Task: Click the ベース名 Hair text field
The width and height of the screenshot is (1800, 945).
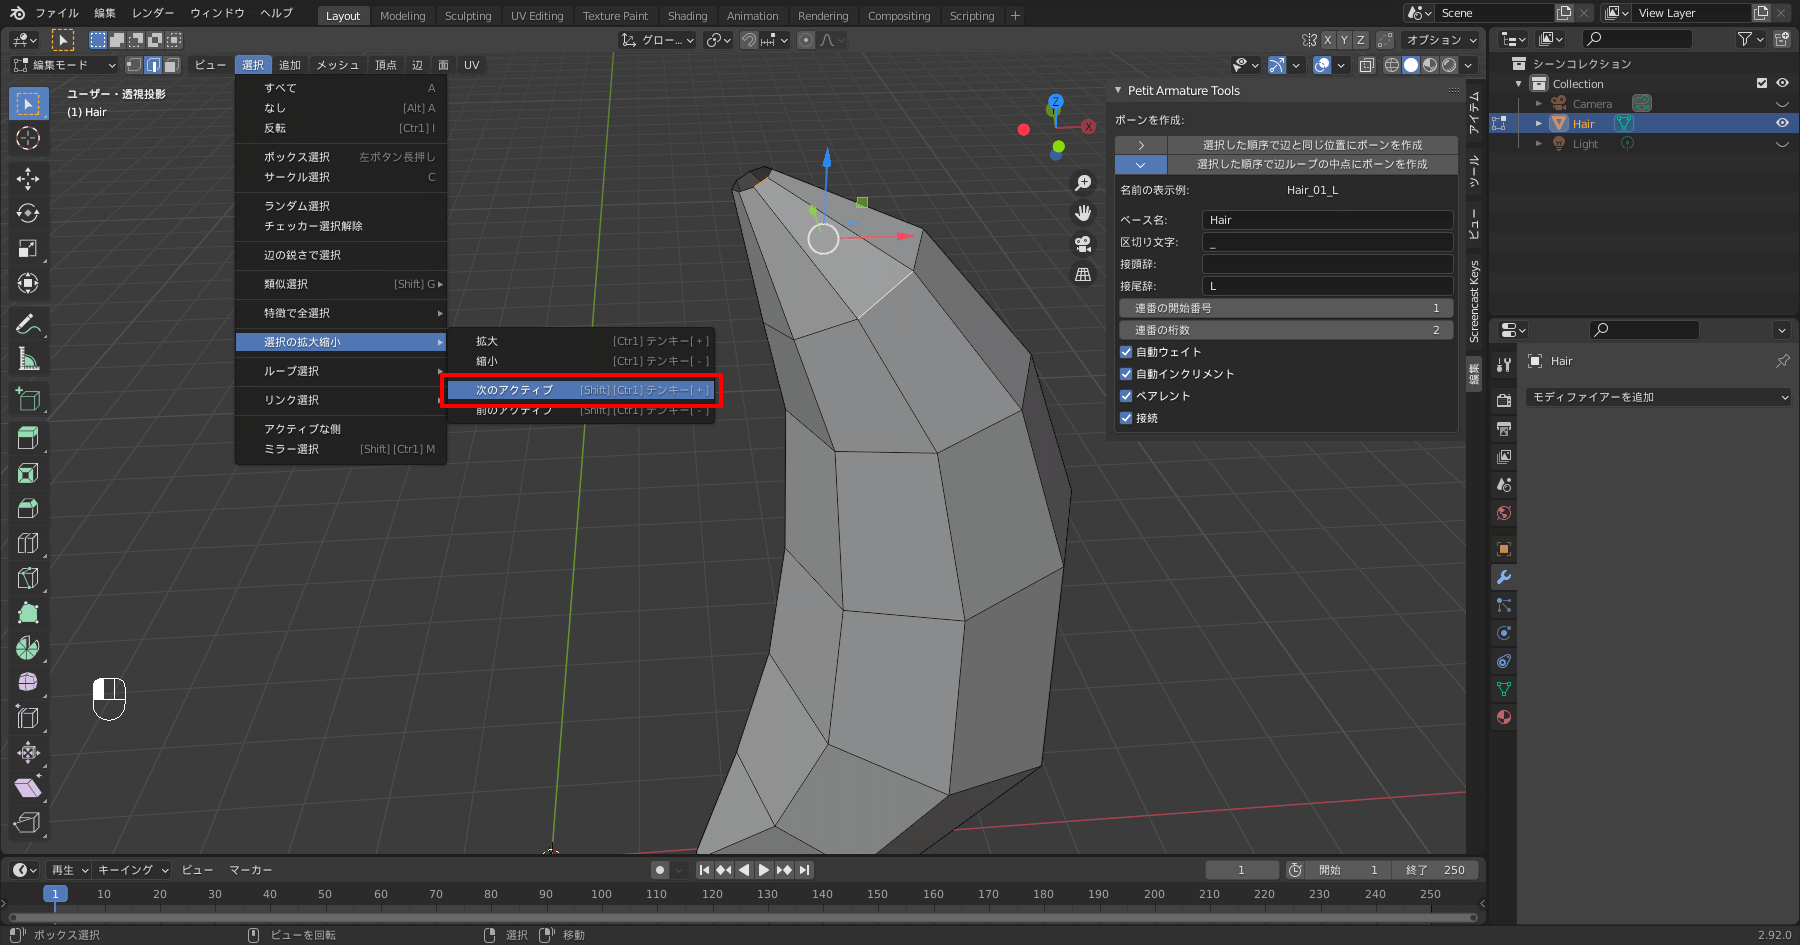Action: click(1326, 220)
